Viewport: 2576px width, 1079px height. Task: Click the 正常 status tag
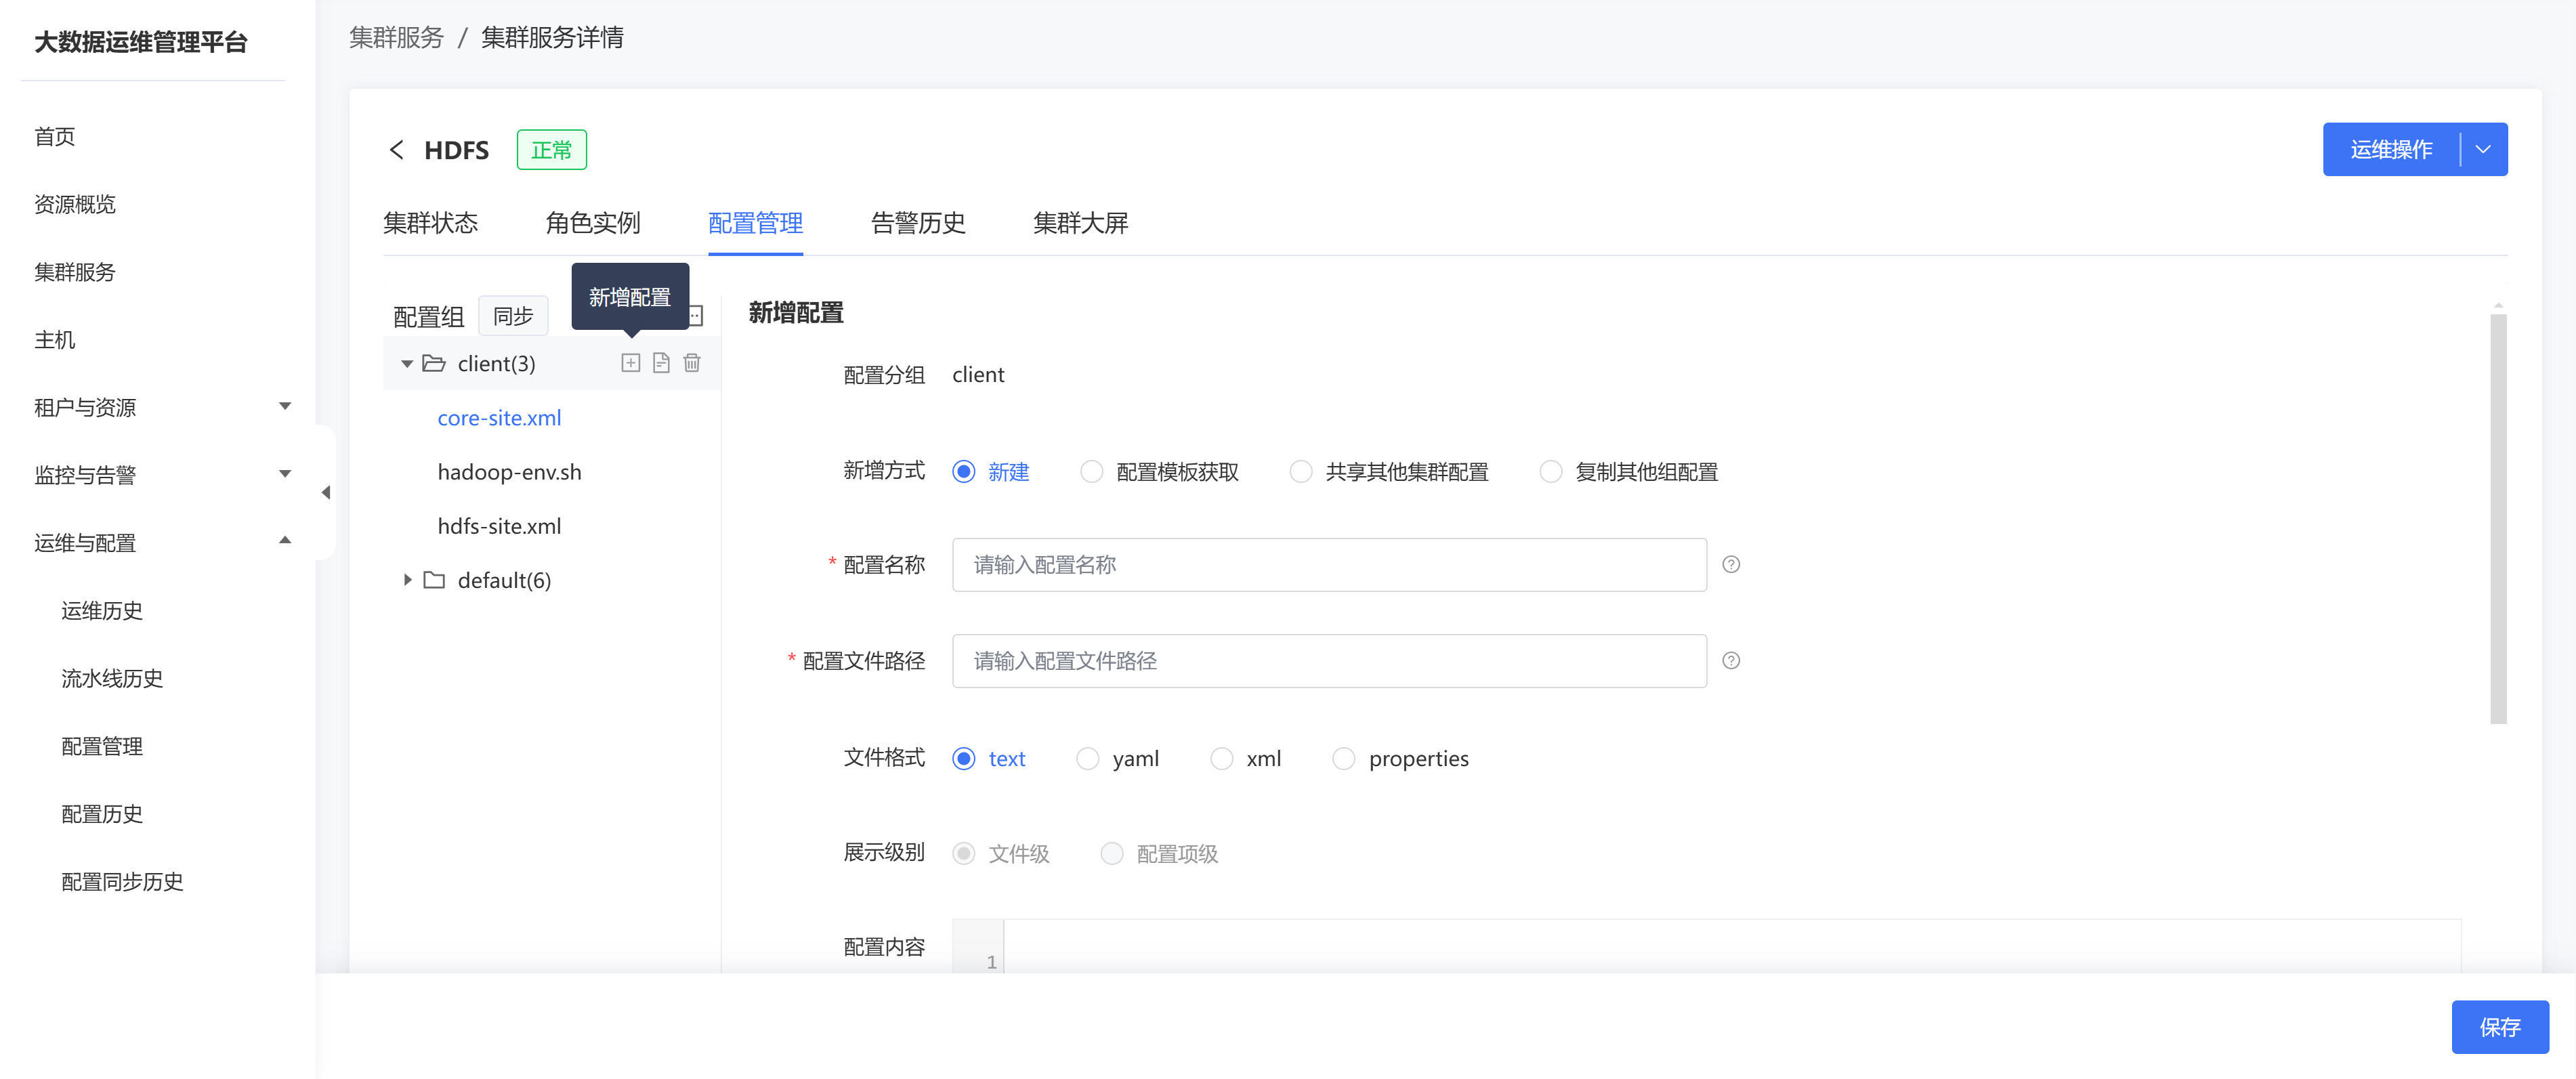pos(551,150)
